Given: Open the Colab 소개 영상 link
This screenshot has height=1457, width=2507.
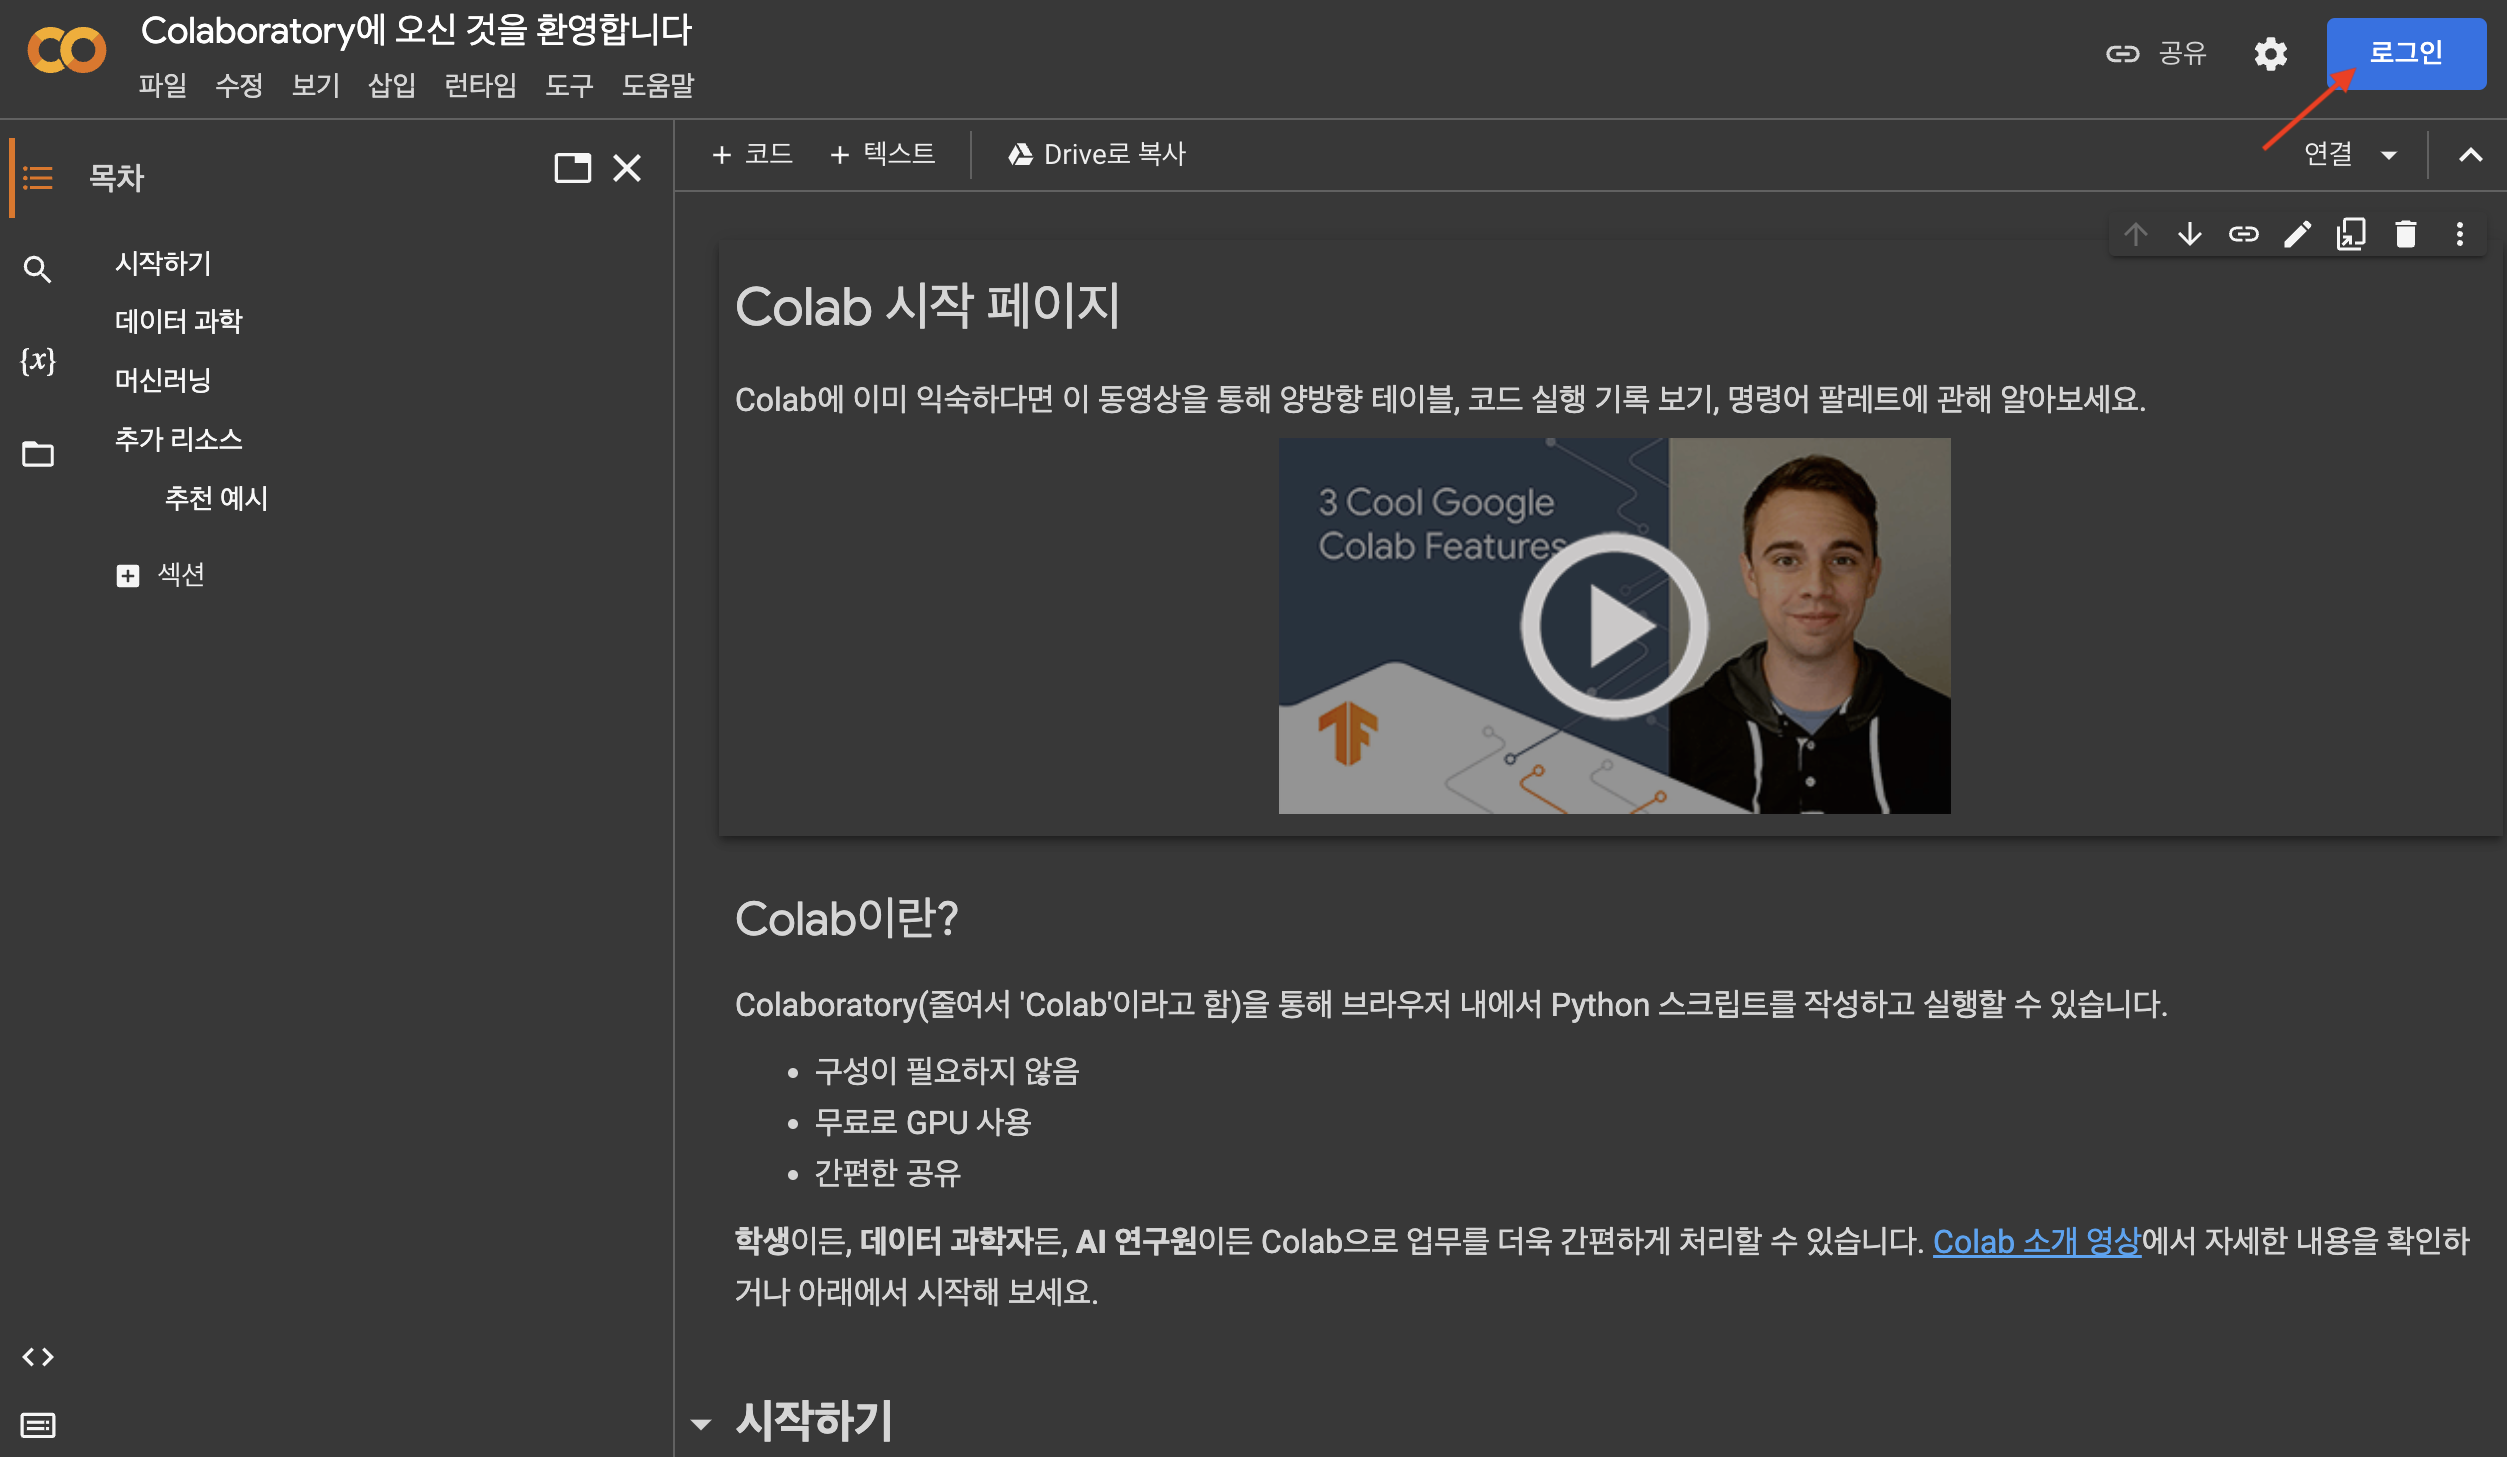Looking at the screenshot, I should (2035, 1243).
